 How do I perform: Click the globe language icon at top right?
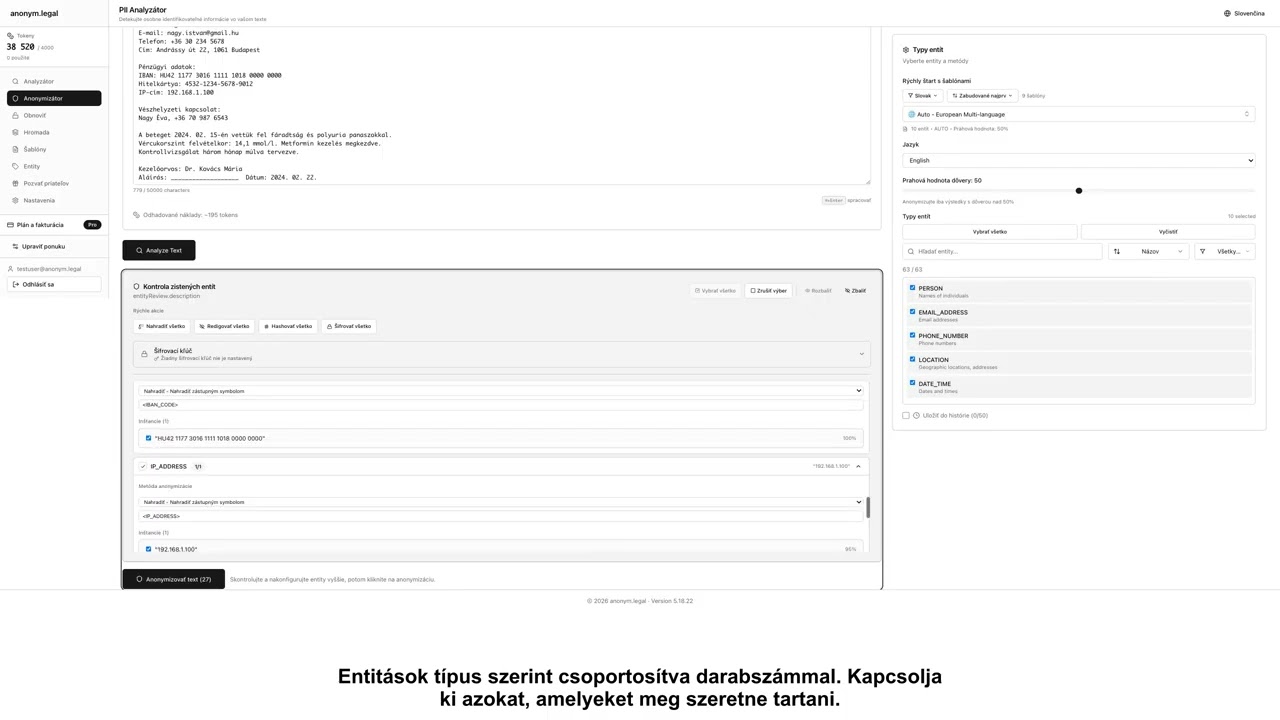(x=1227, y=13)
